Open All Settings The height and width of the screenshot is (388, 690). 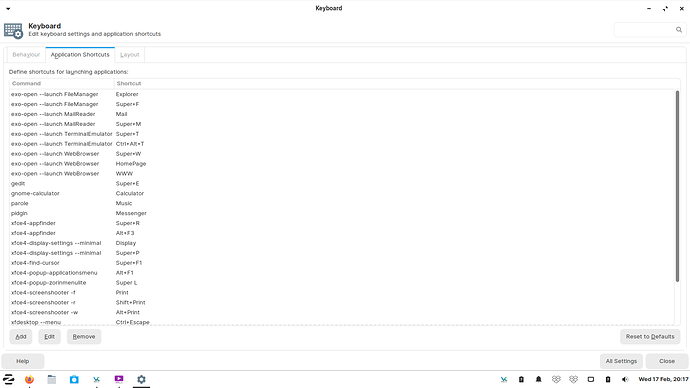(x=621, y=361)
